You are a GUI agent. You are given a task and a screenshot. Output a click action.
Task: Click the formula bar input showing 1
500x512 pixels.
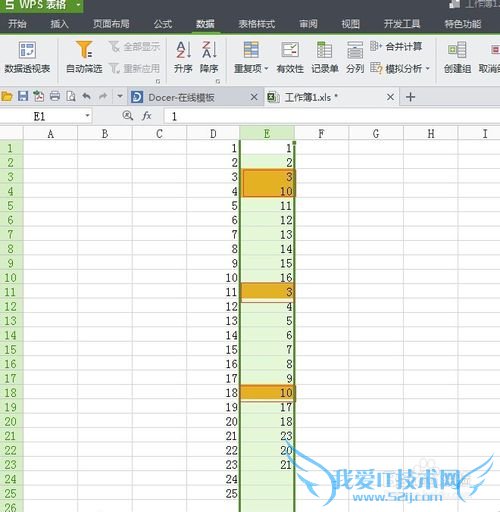332,116
